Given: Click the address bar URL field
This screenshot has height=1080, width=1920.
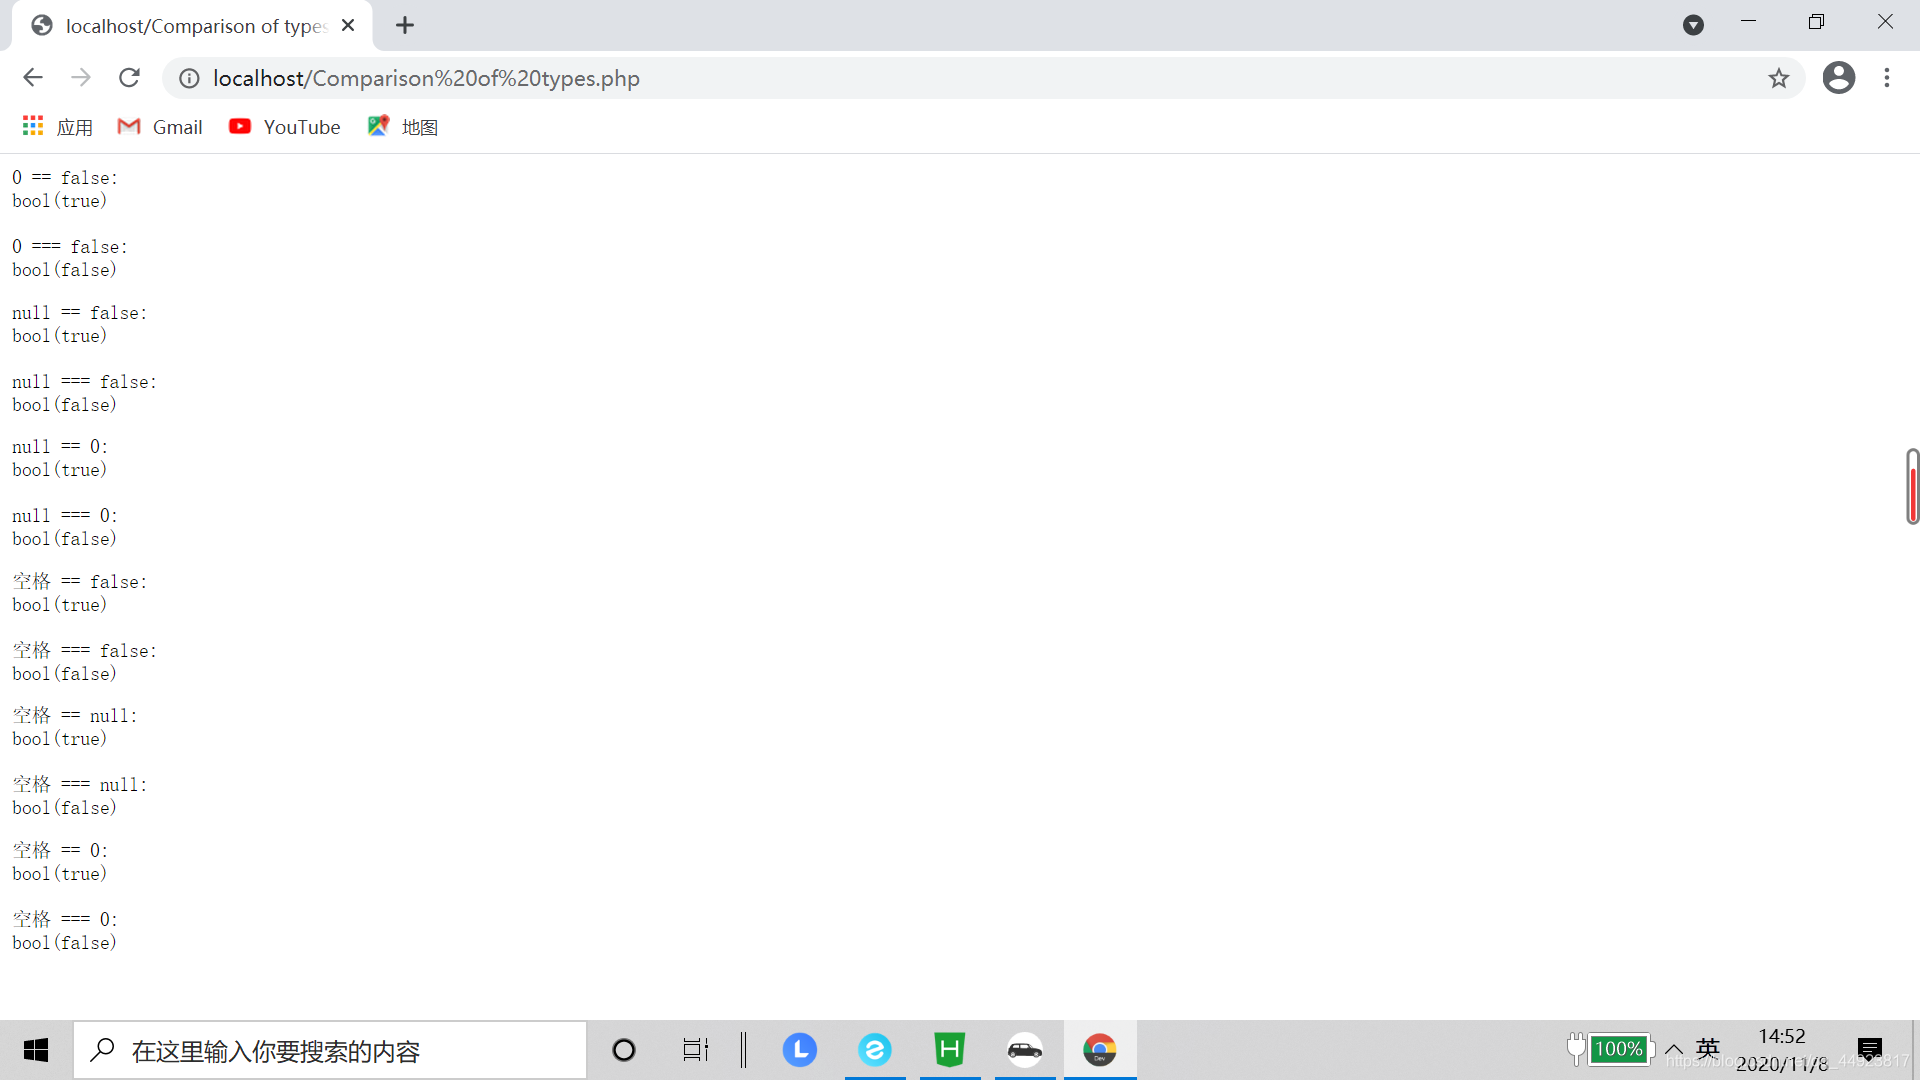Looking at the screenshot, I should [900, 78].
